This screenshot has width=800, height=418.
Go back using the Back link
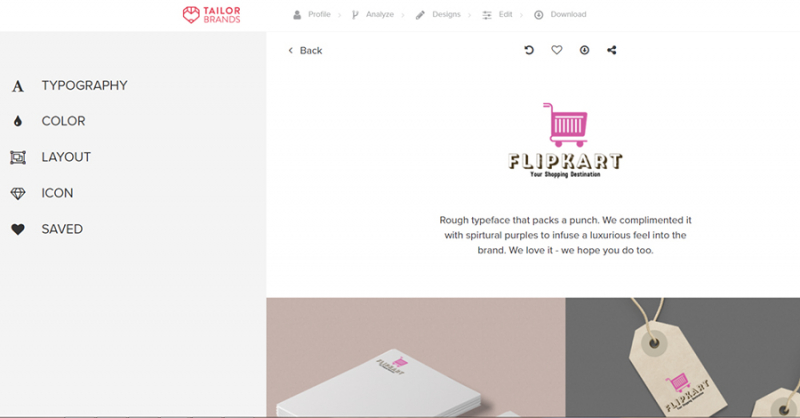305,51
